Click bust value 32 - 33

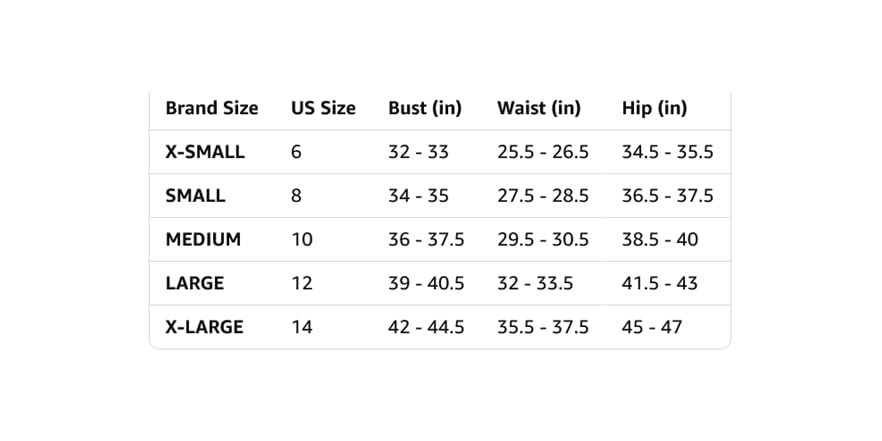(418, 152)
